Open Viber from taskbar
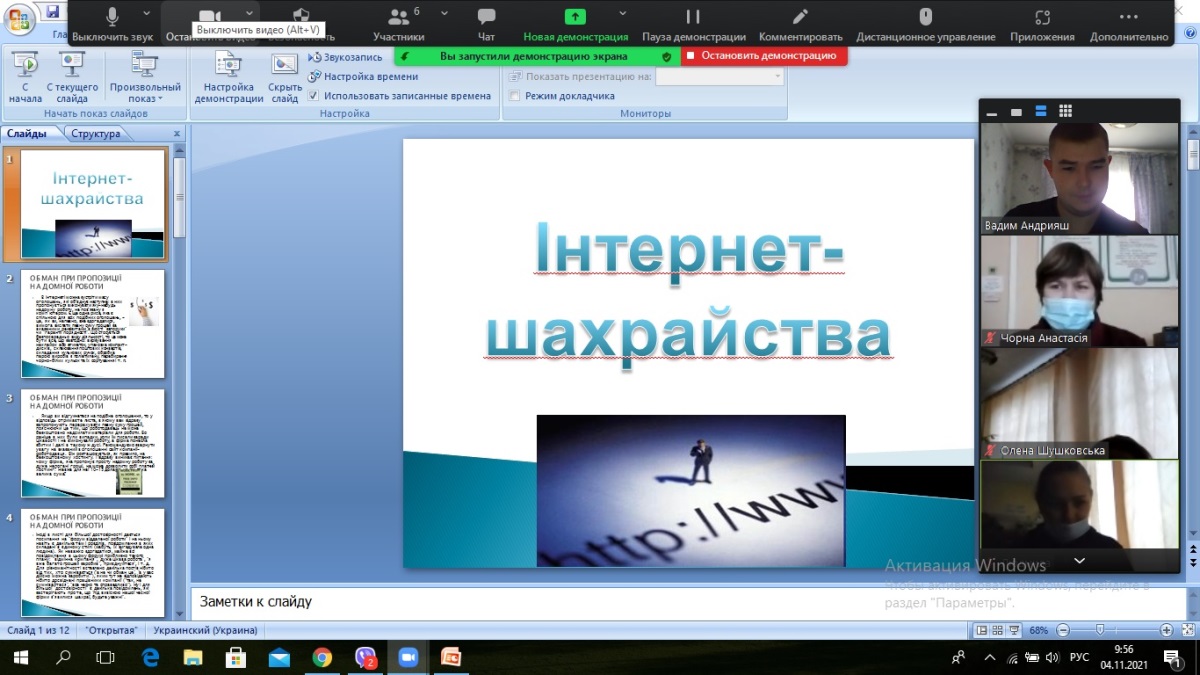 [x=365, y=657]
